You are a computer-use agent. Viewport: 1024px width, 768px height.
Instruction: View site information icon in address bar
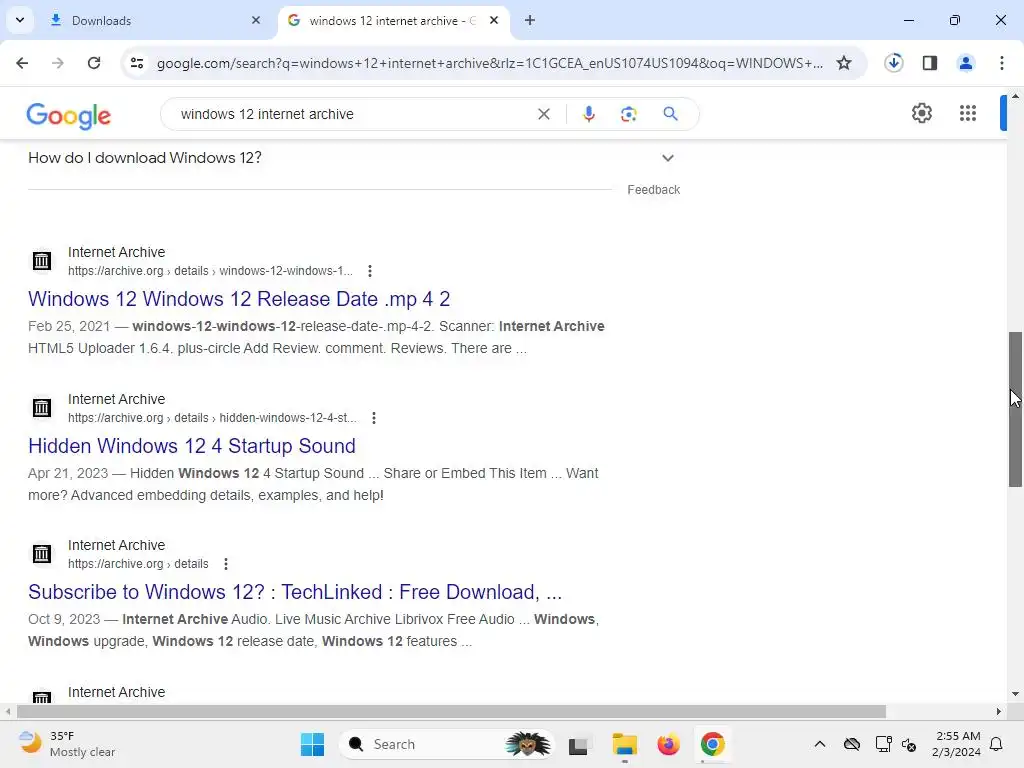tap(137, 63)
